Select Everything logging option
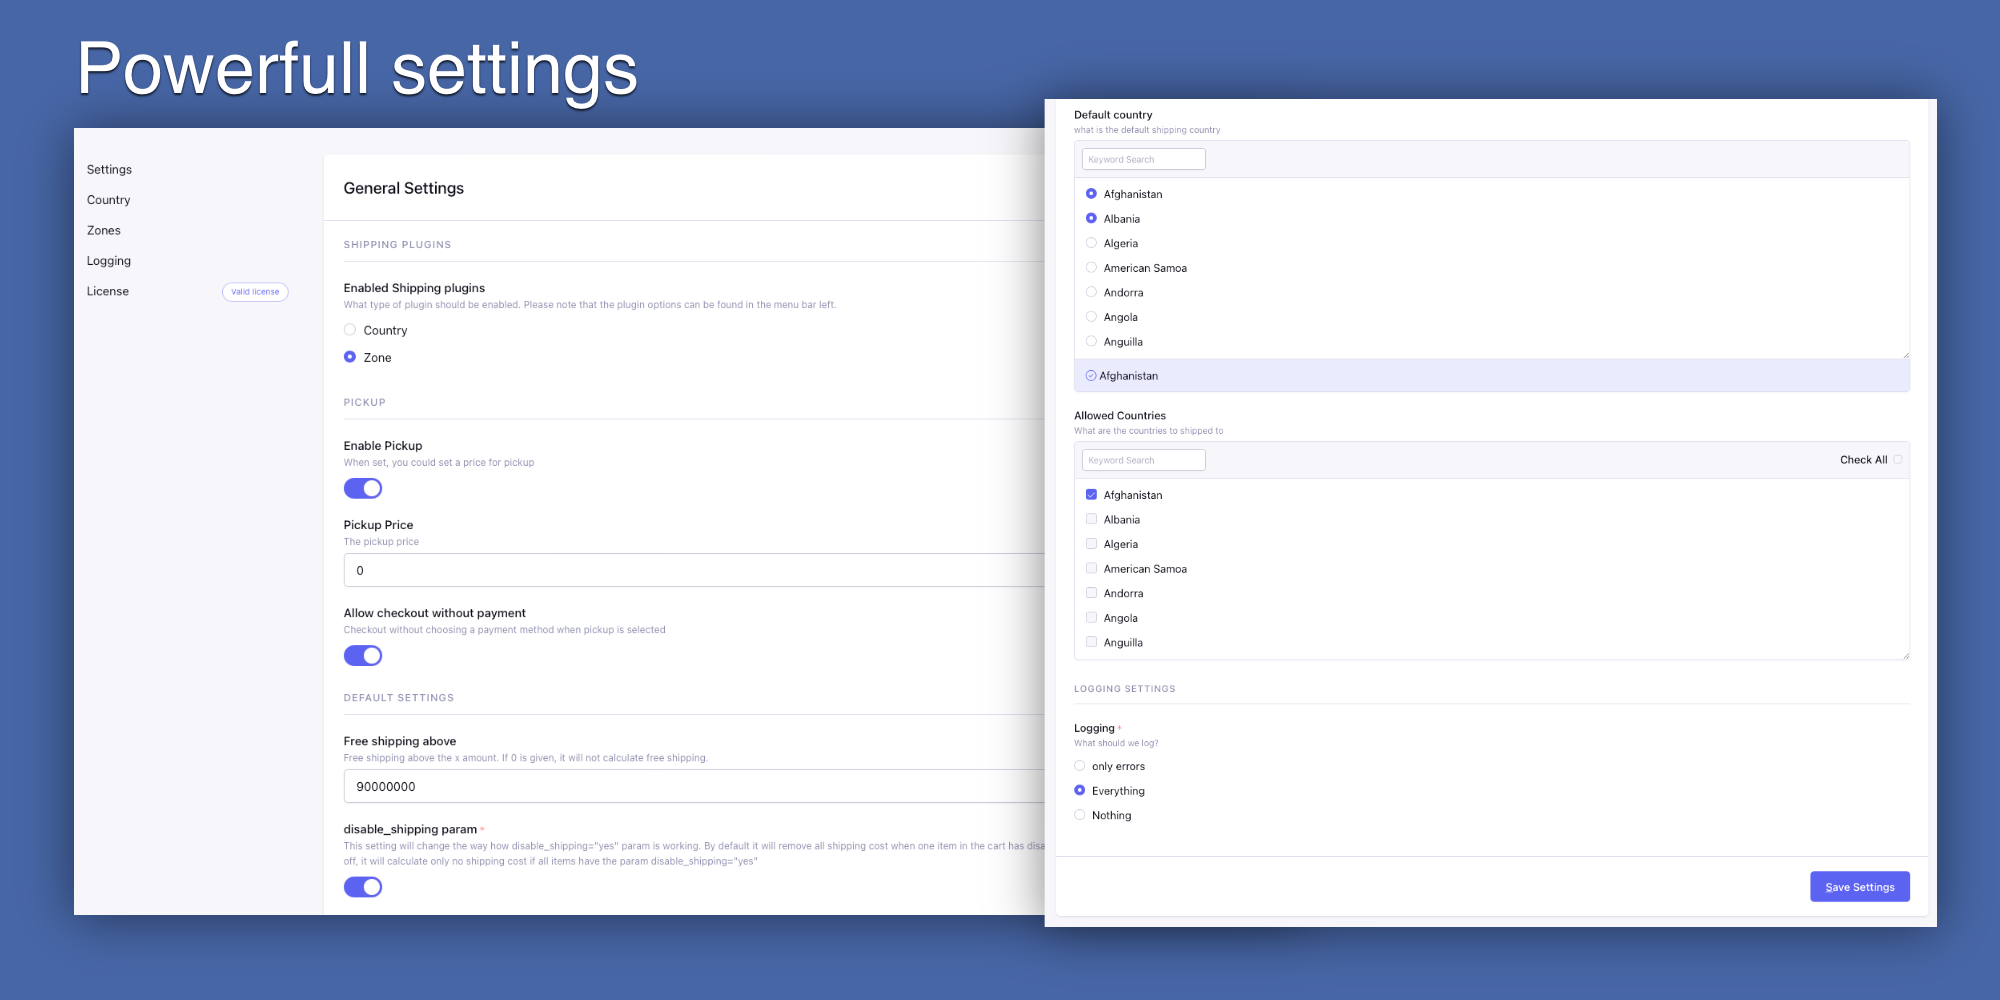 1079,790
